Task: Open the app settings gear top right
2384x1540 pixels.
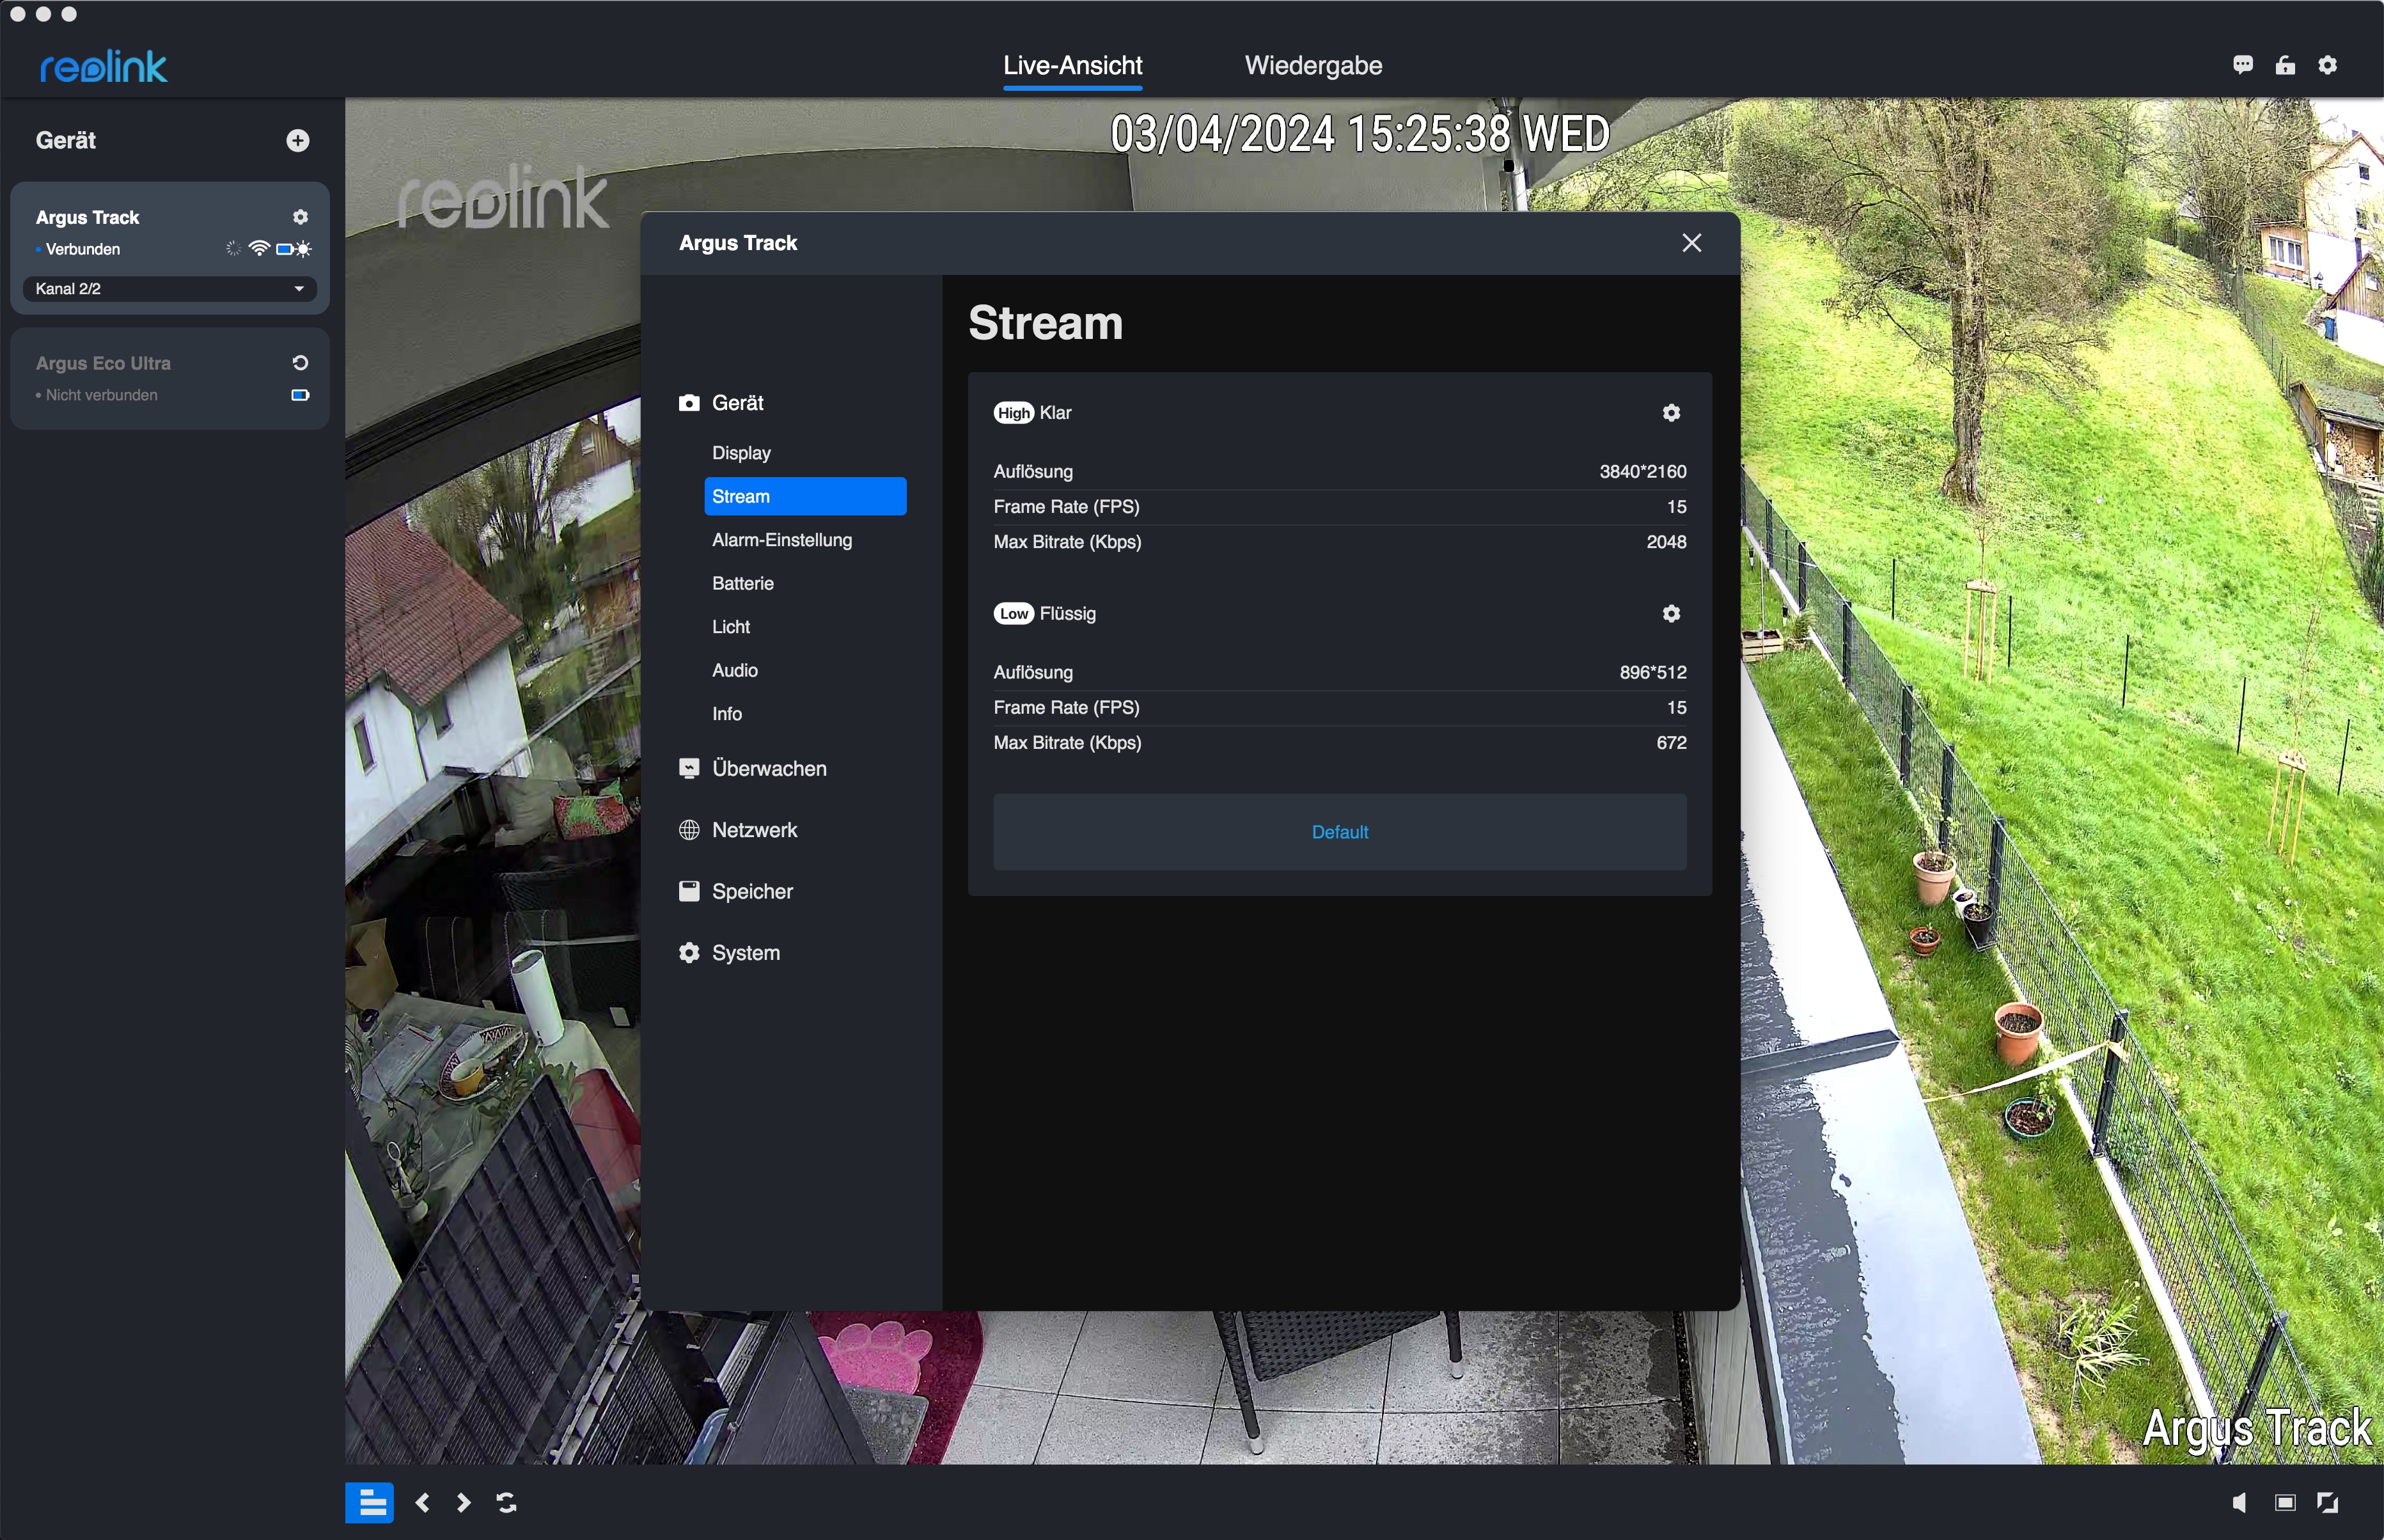Action: 2328,65
